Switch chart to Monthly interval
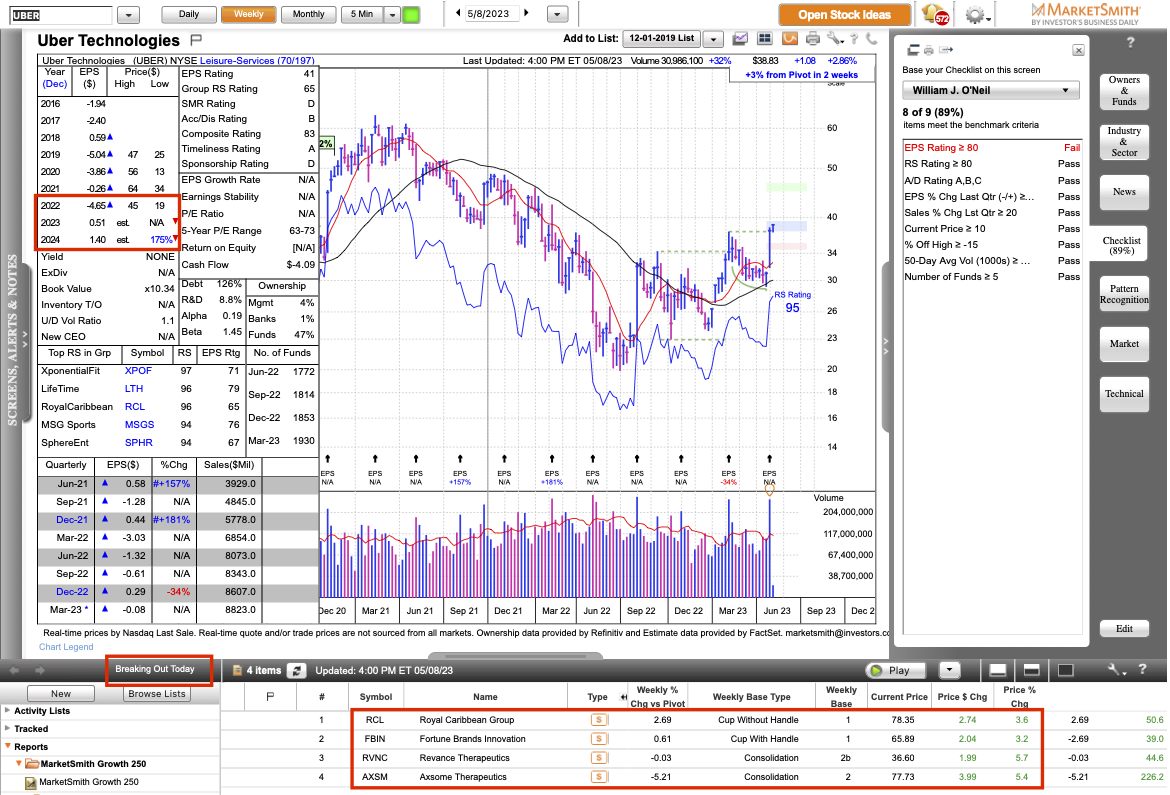The height and width of the screenshot is (795, 1170). 308,14
